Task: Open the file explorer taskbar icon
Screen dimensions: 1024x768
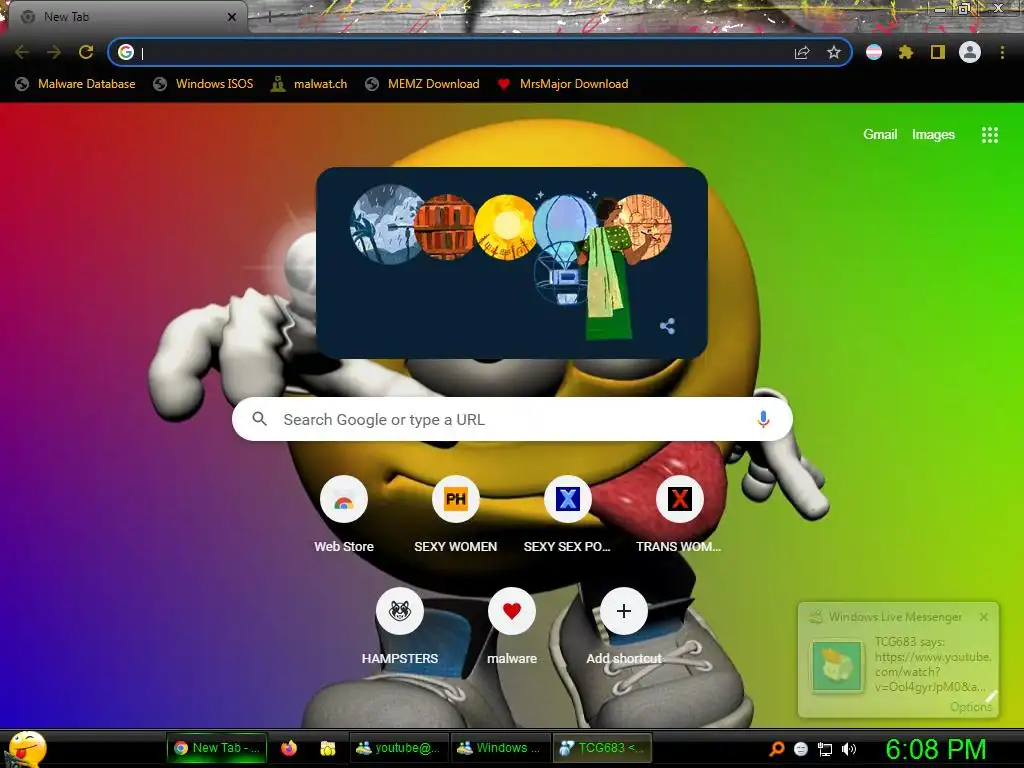Action: point(328,748)
